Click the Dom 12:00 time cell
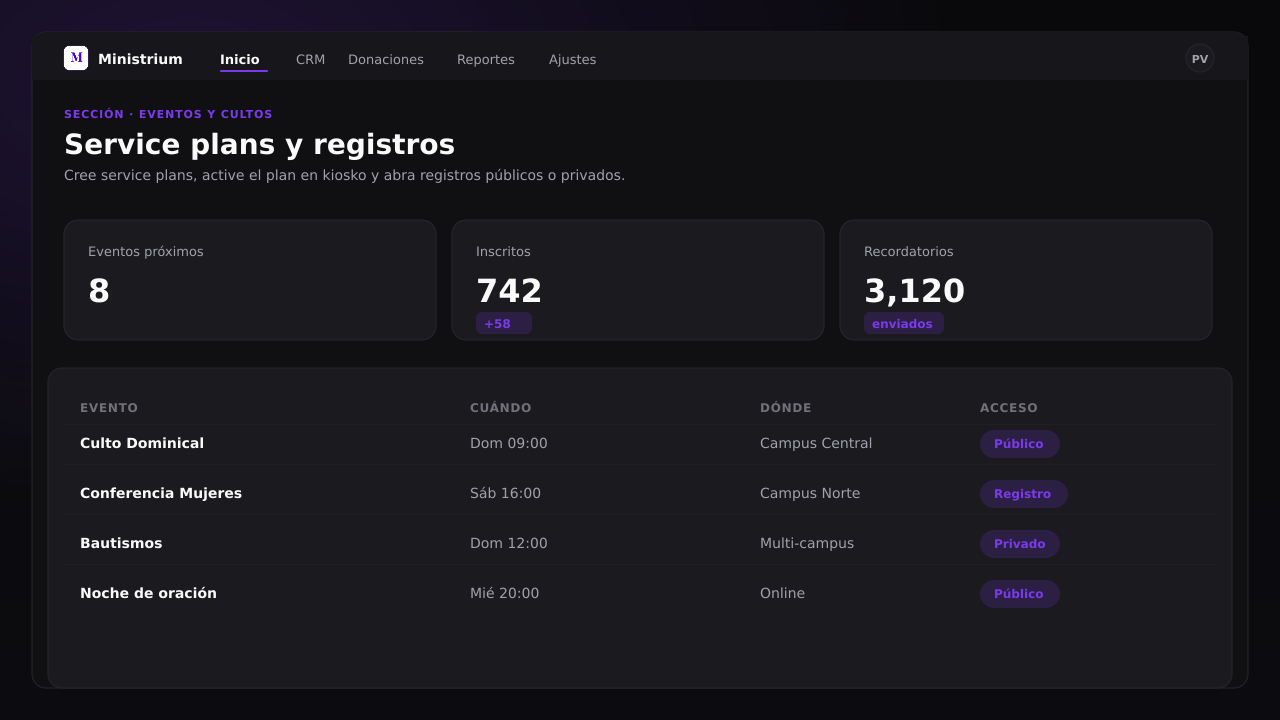 [509, 543]
